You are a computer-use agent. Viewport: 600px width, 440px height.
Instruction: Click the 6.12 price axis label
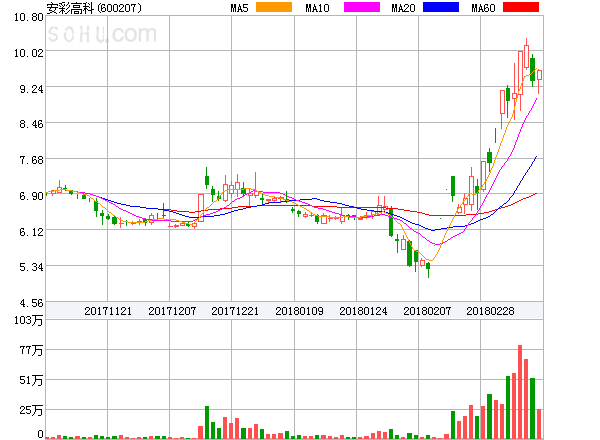click(31, 232)
